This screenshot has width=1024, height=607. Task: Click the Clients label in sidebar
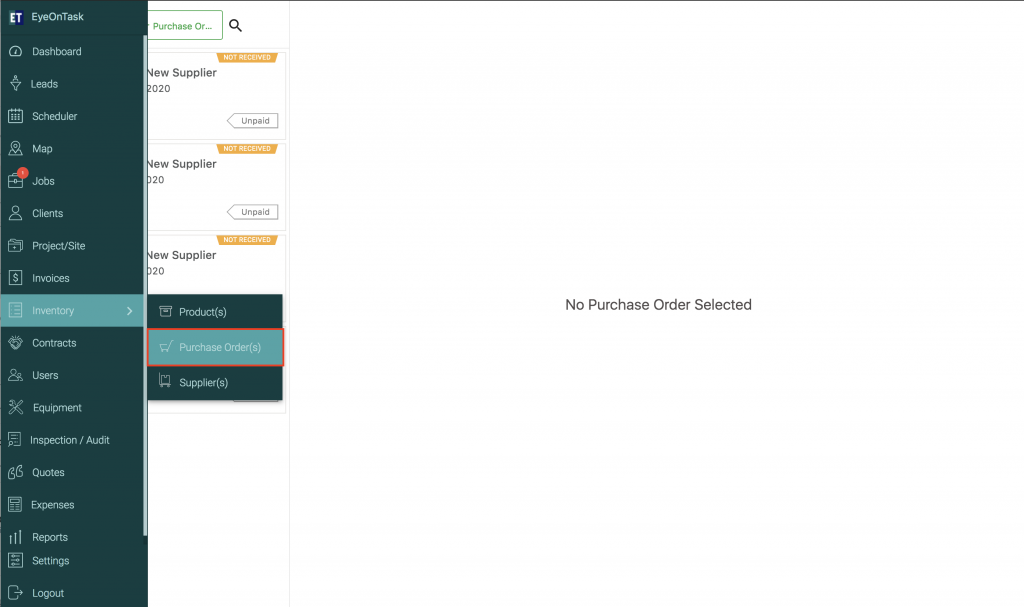click(48, 213)
